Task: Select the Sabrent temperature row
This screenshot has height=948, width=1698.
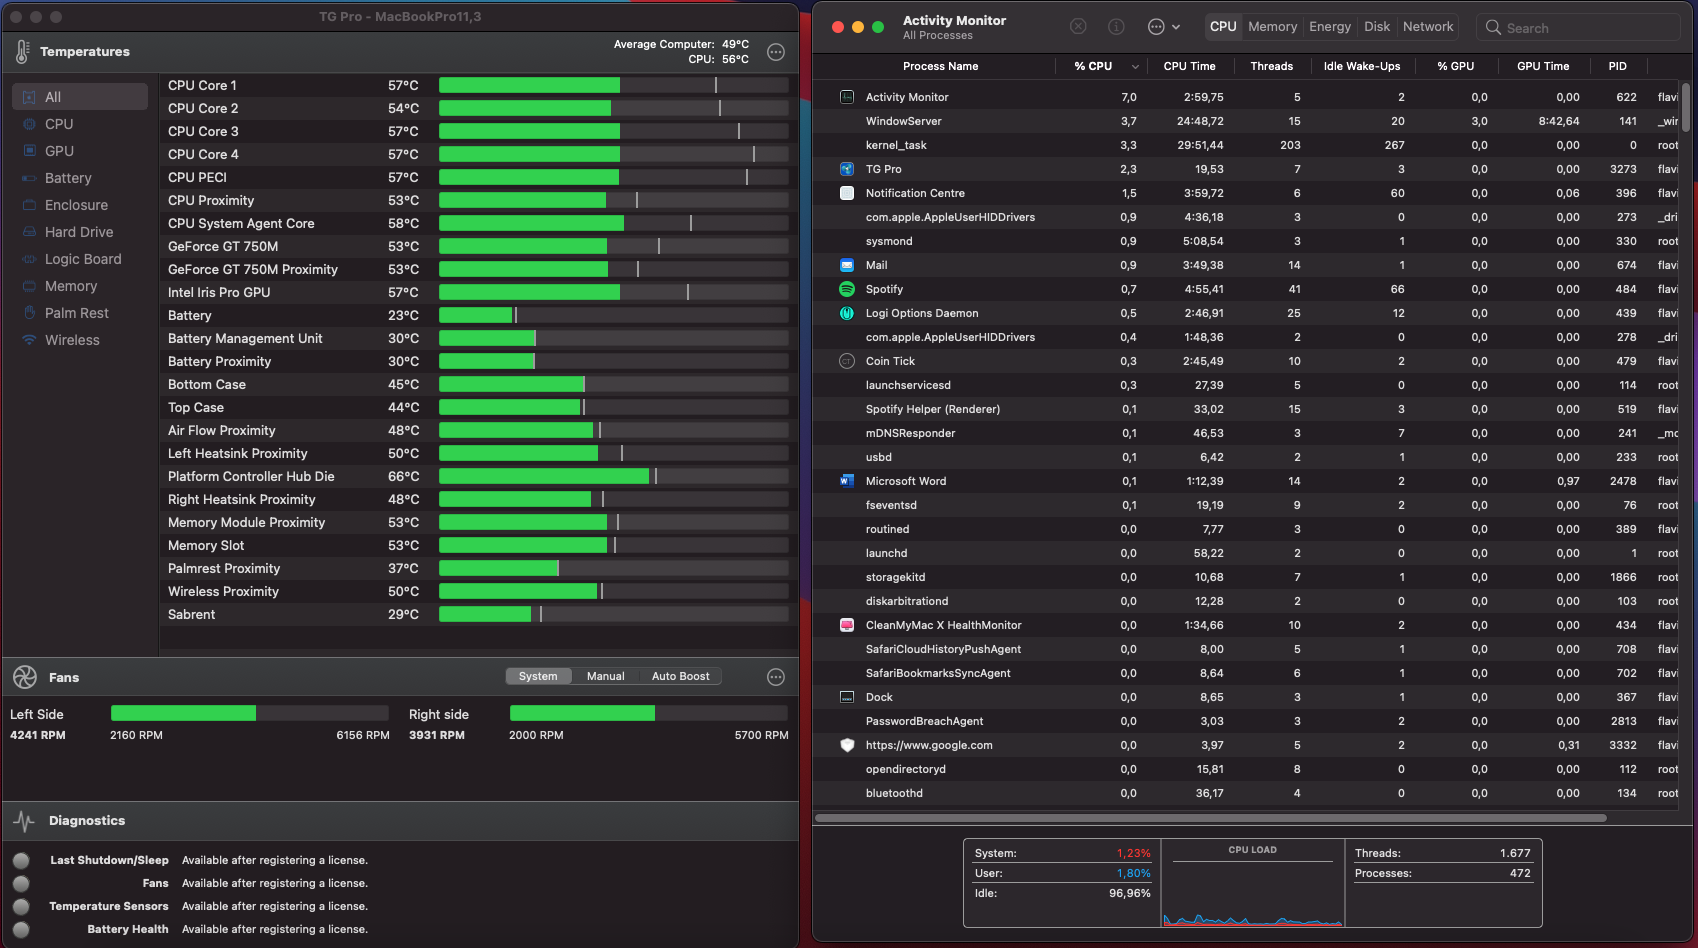Action: point(478,614)
